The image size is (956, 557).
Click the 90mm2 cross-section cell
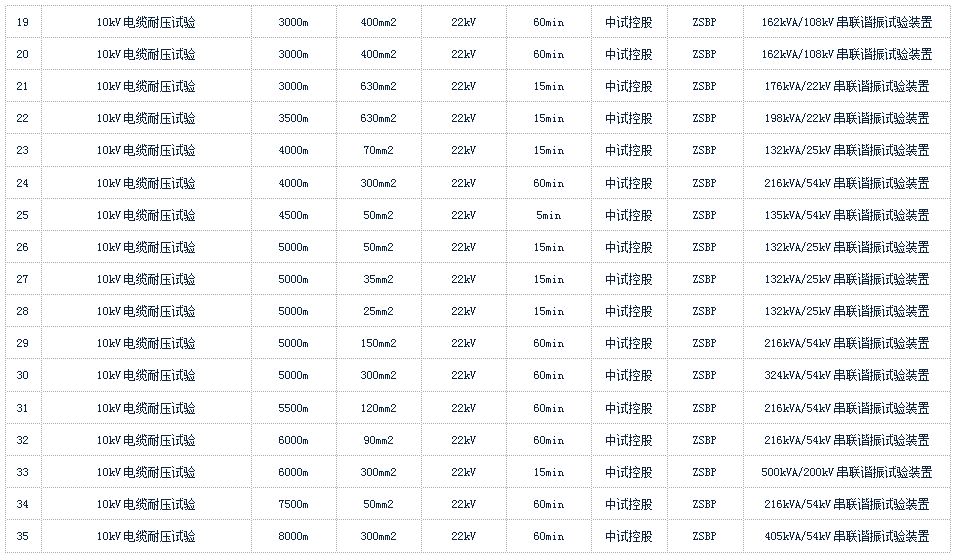378,440
